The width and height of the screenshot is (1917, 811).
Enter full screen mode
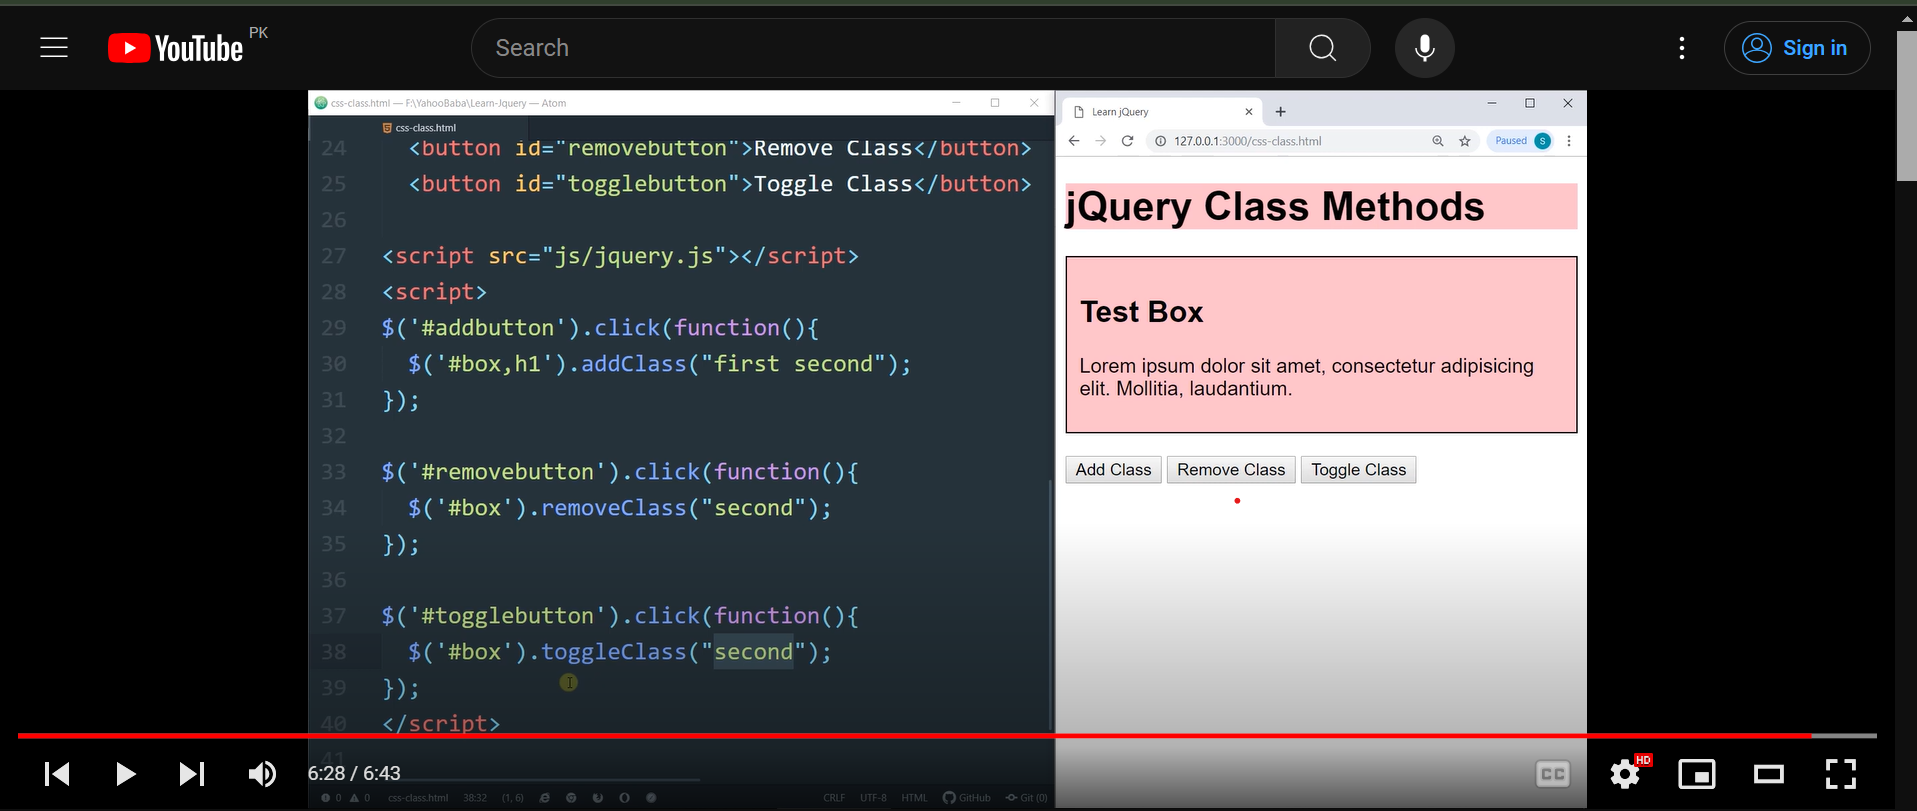(x=1841, y=774)
